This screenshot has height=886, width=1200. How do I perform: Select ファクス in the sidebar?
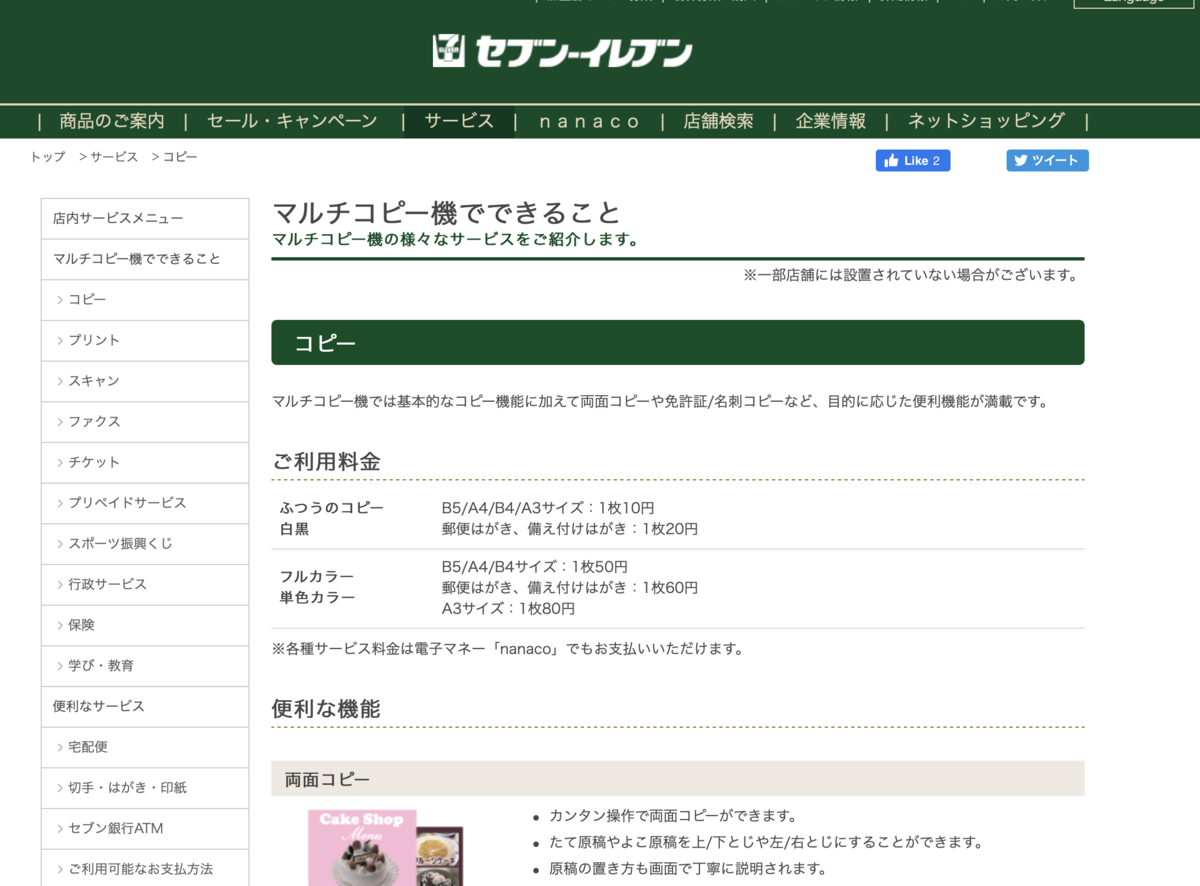(145, 422)
